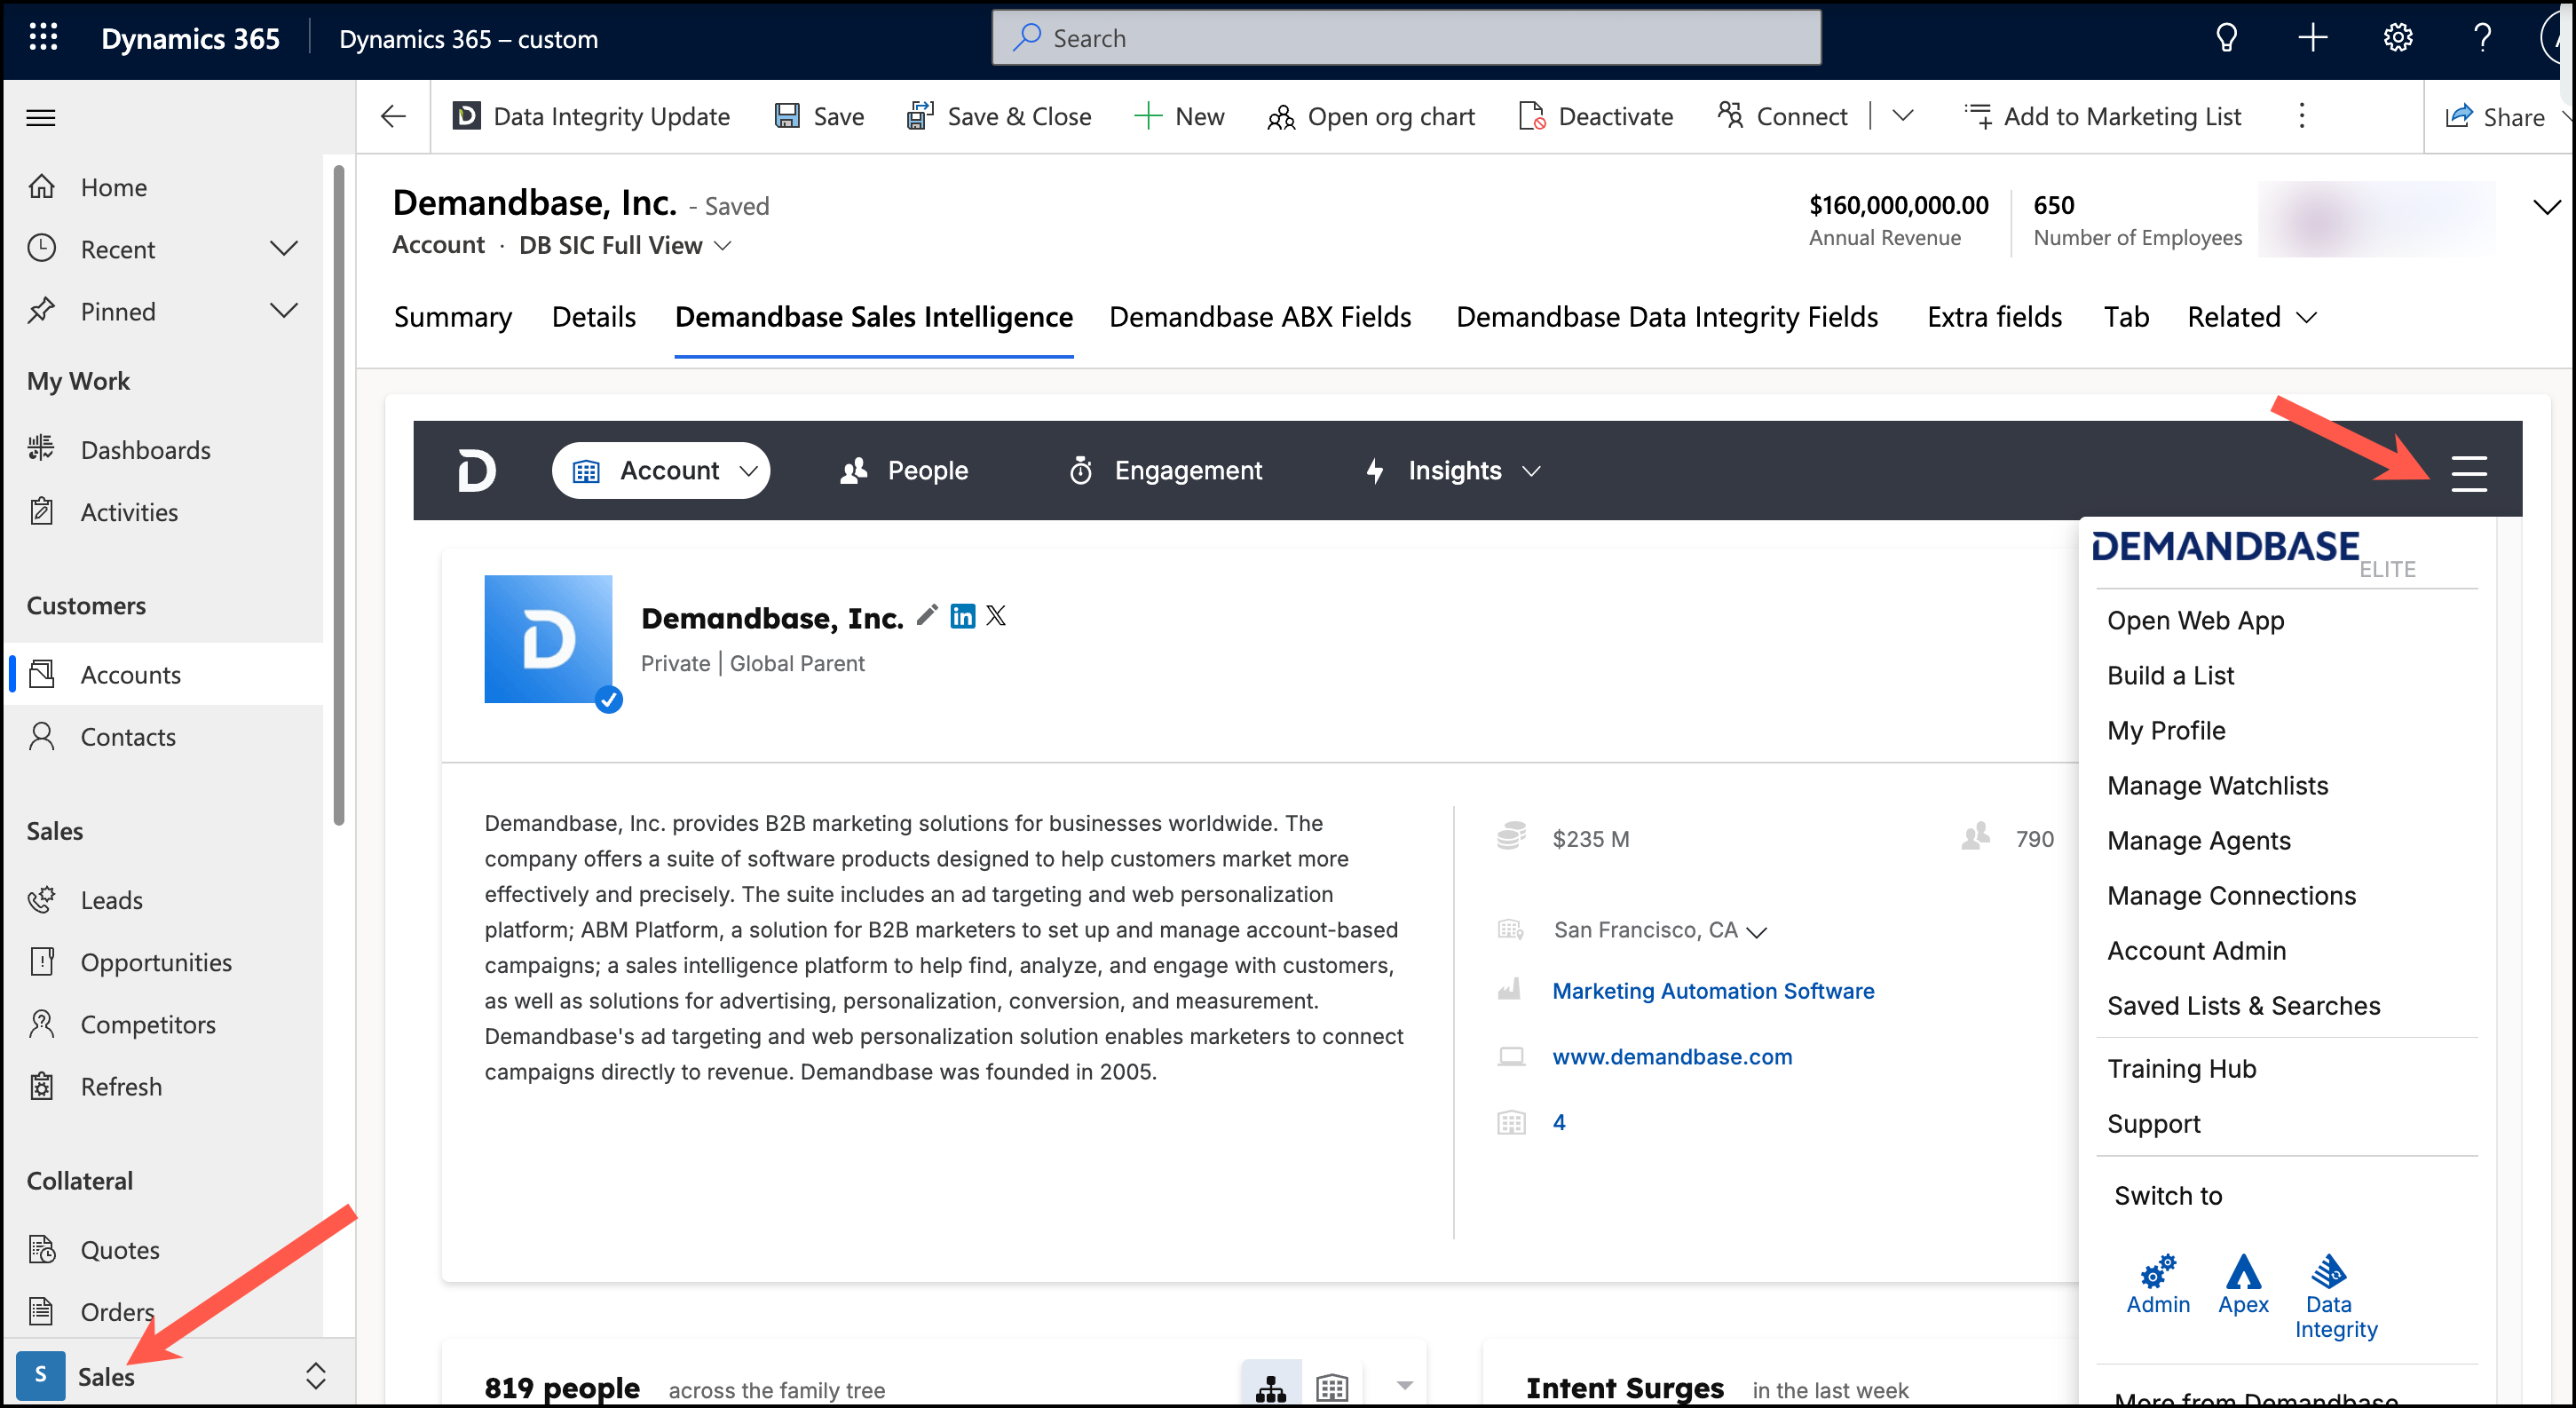This screenshot has width=2576, height=1408.
Task: Click the Demandbase company logo thumbnail
Action: [548, 639]
